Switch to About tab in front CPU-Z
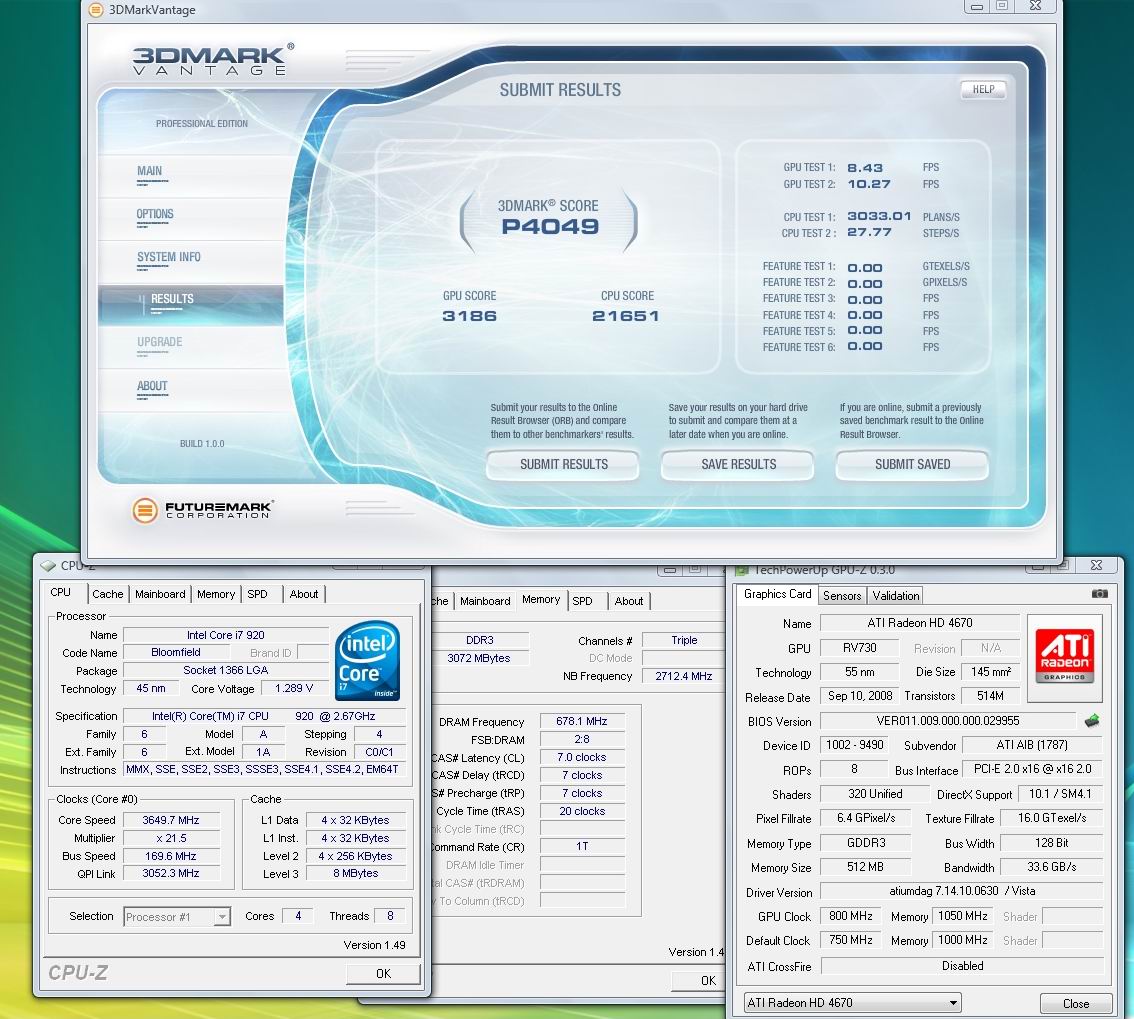 [x=304, y=594]
